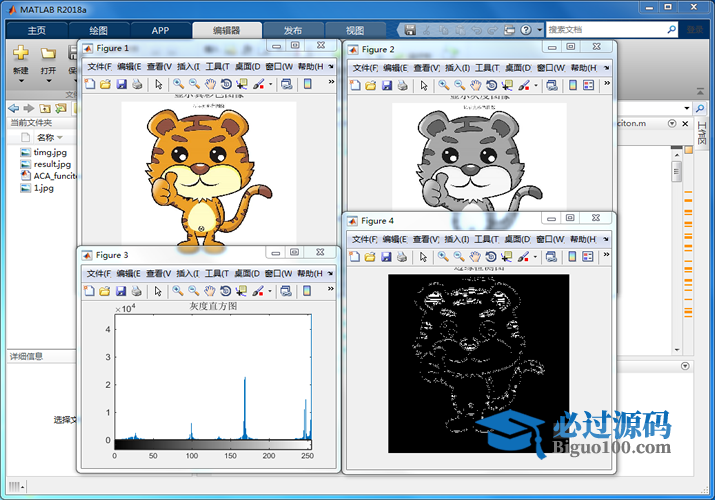
Task: Click the MATLAB New script icon
Action: 21,53
